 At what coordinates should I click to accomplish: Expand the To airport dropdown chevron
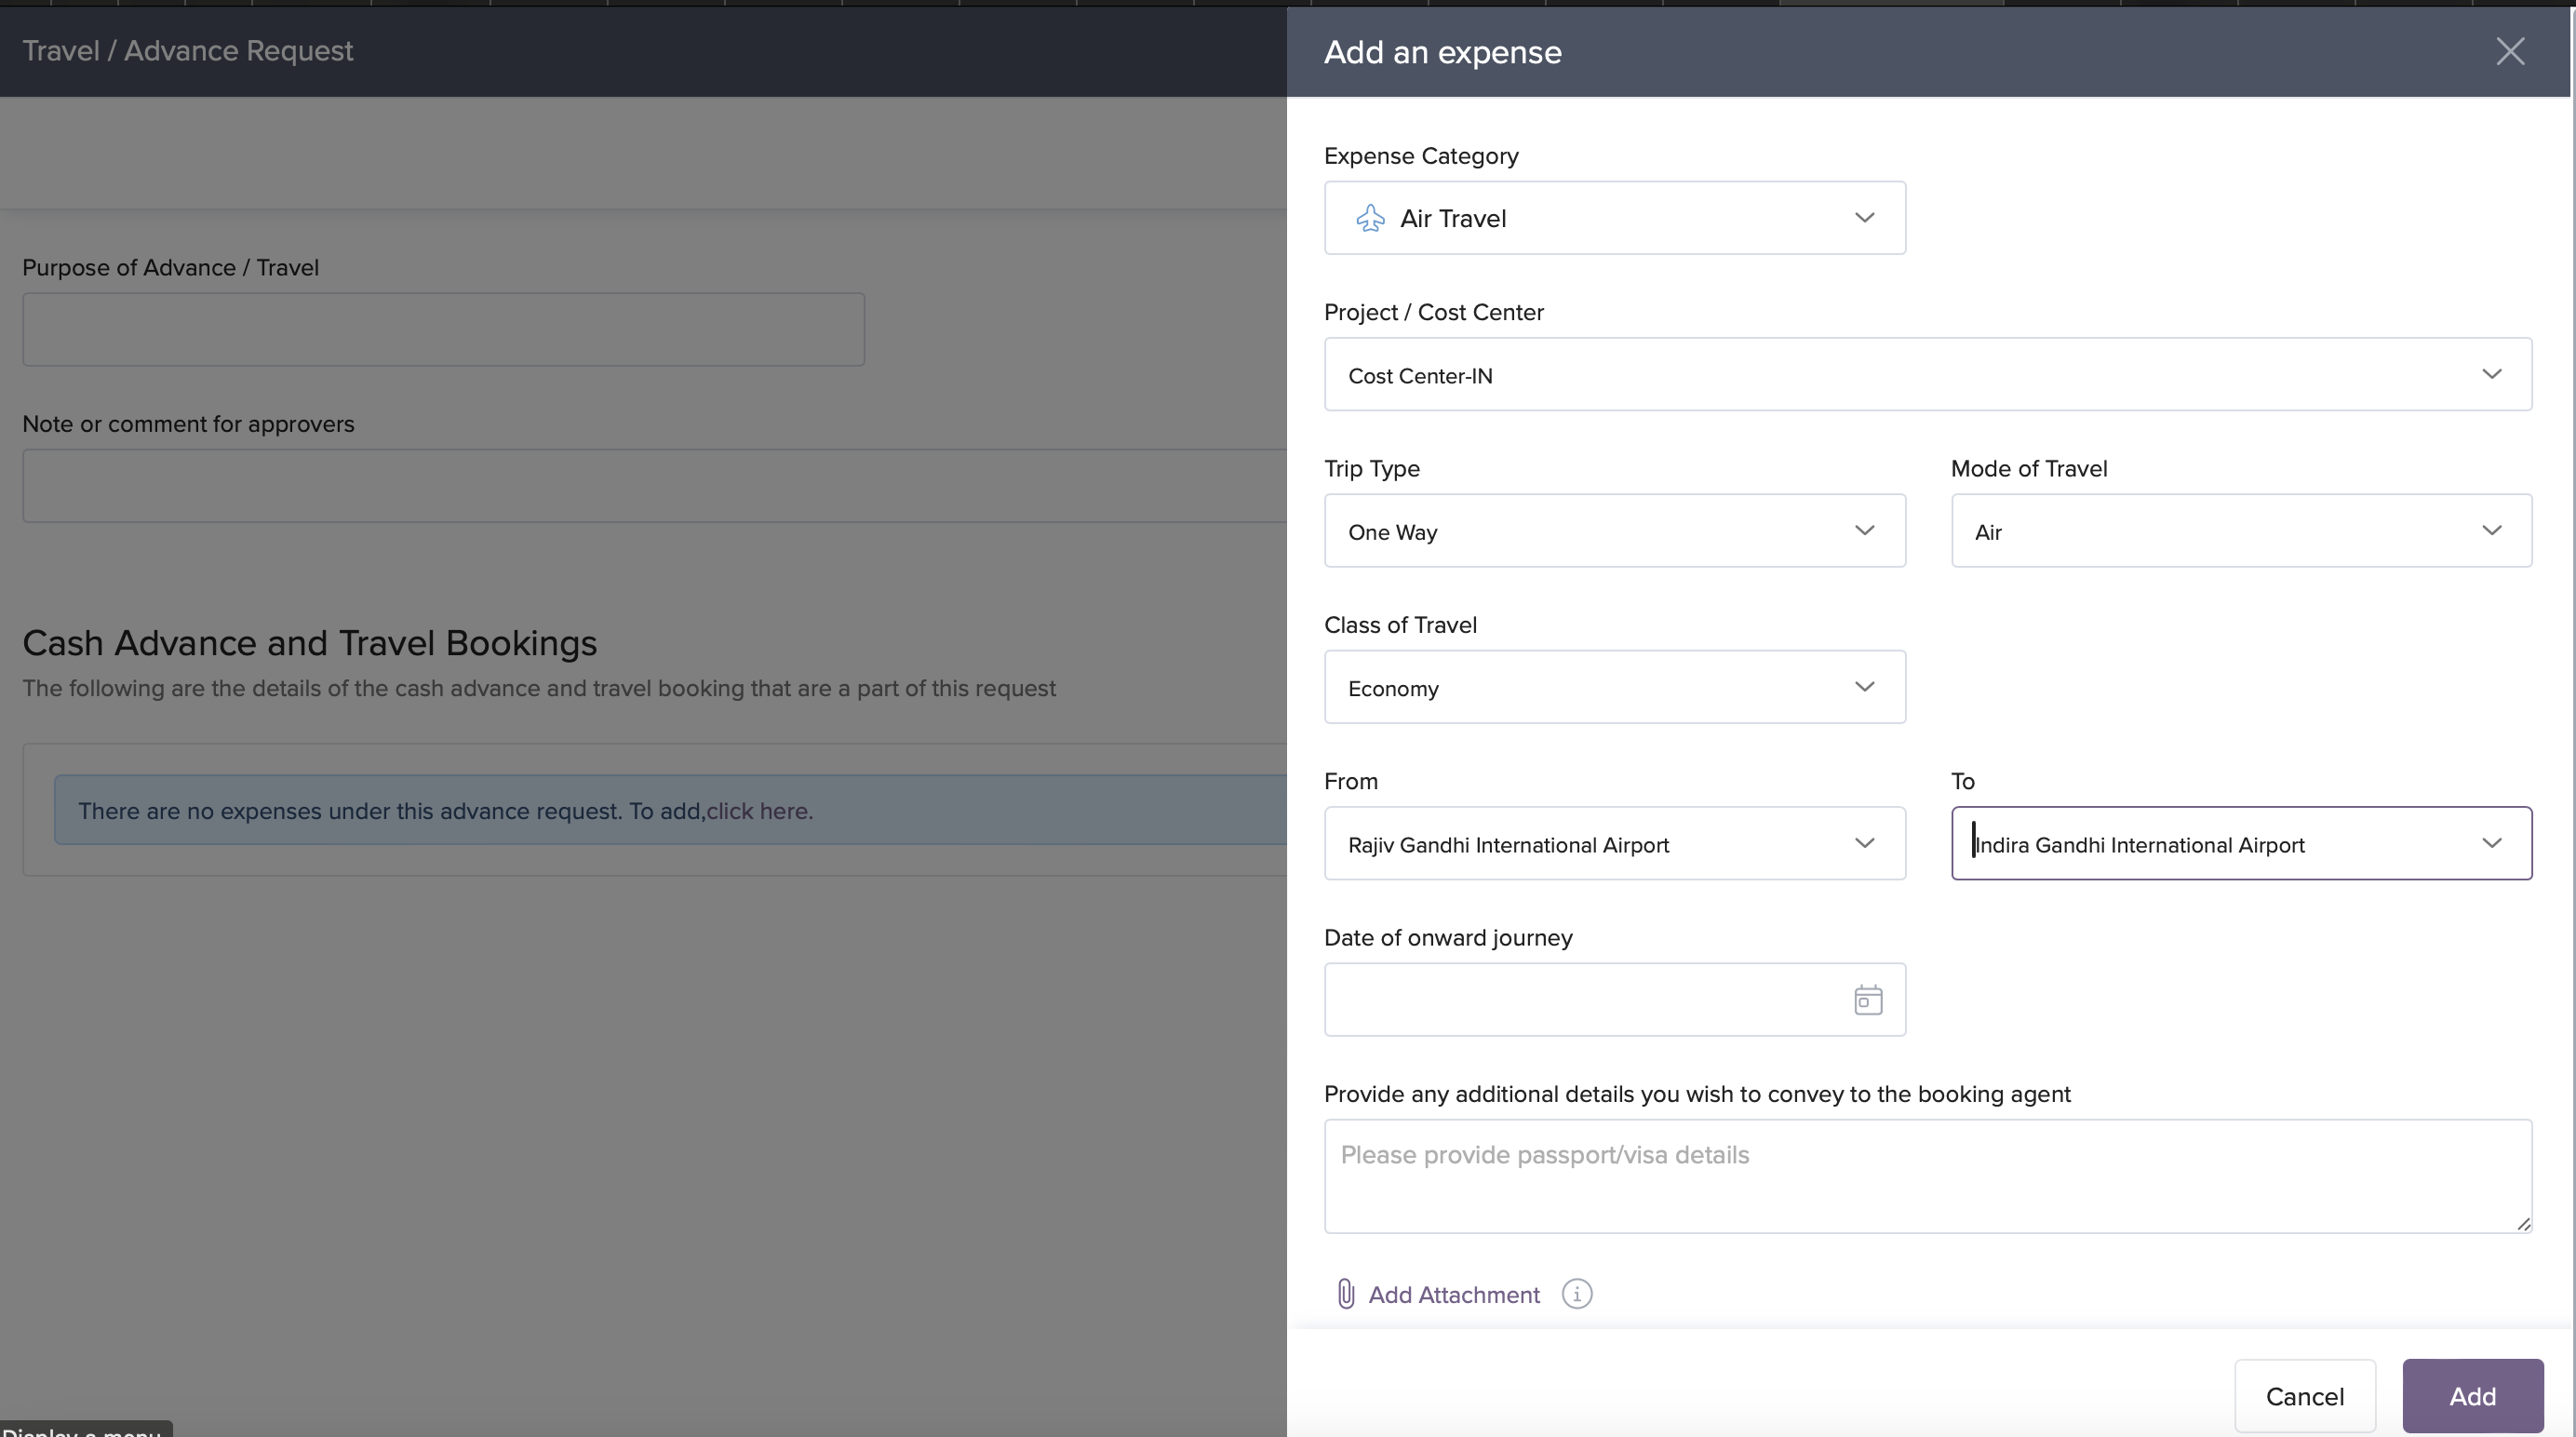[x=2491, y=844]
